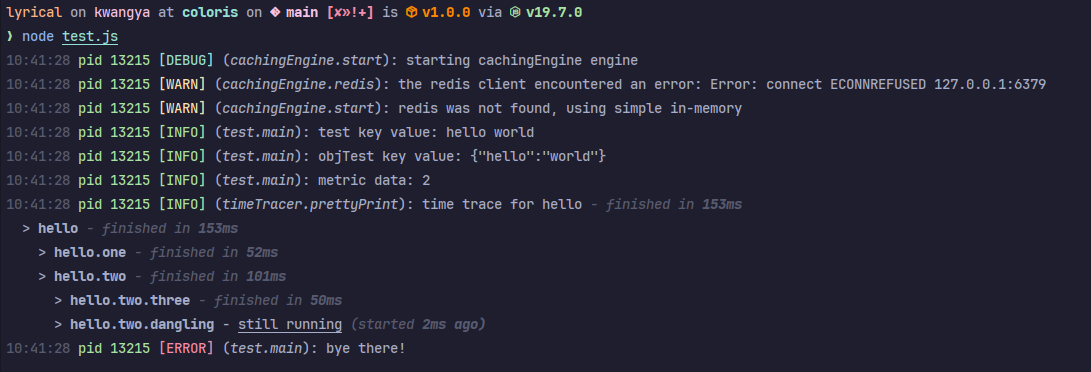The width and height of the screenshot is (1091, 372).
Task: Click the prompt arrow before node command
Action: click(x=10, y=36)
